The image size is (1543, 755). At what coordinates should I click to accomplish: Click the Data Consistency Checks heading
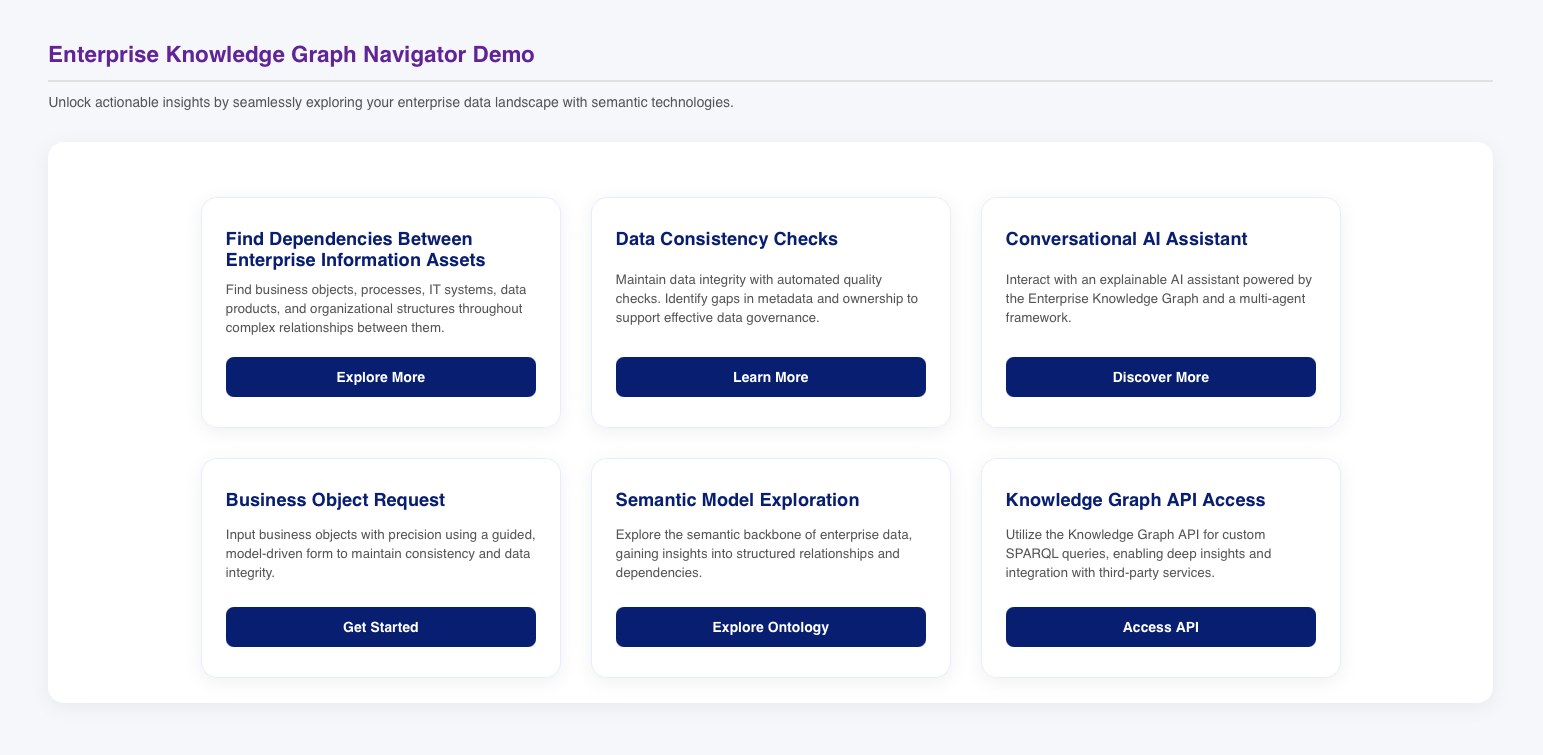click(x=727, y=239)
